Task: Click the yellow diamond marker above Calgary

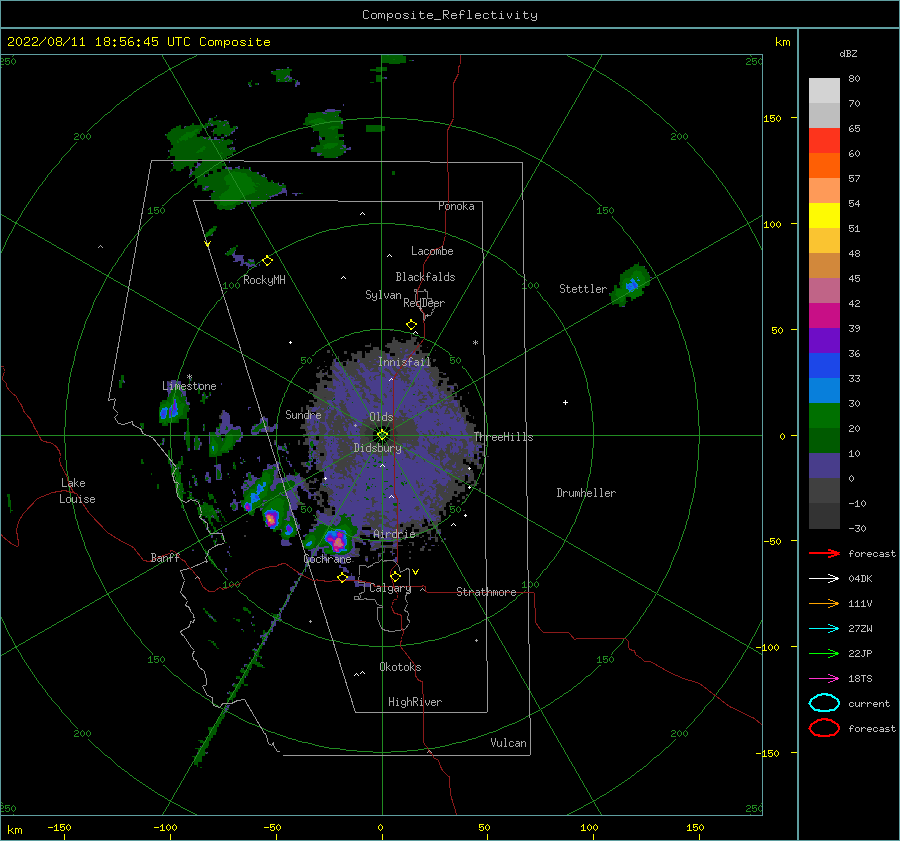Action: pos(395,576)
